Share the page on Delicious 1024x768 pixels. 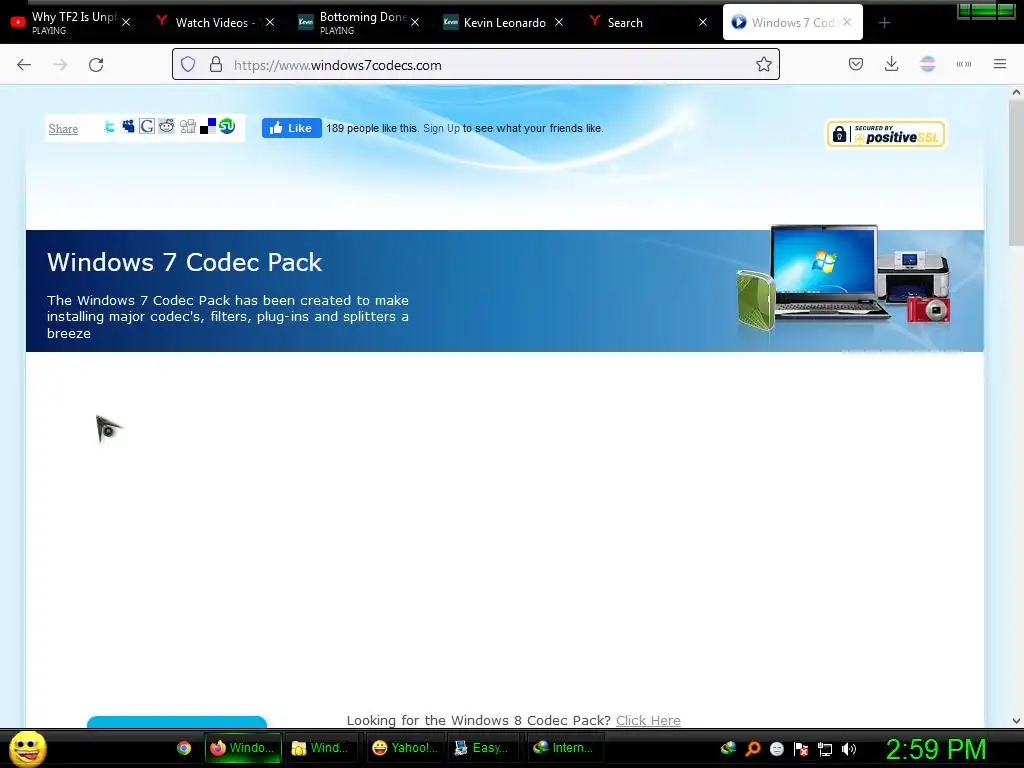click(208, 126)
